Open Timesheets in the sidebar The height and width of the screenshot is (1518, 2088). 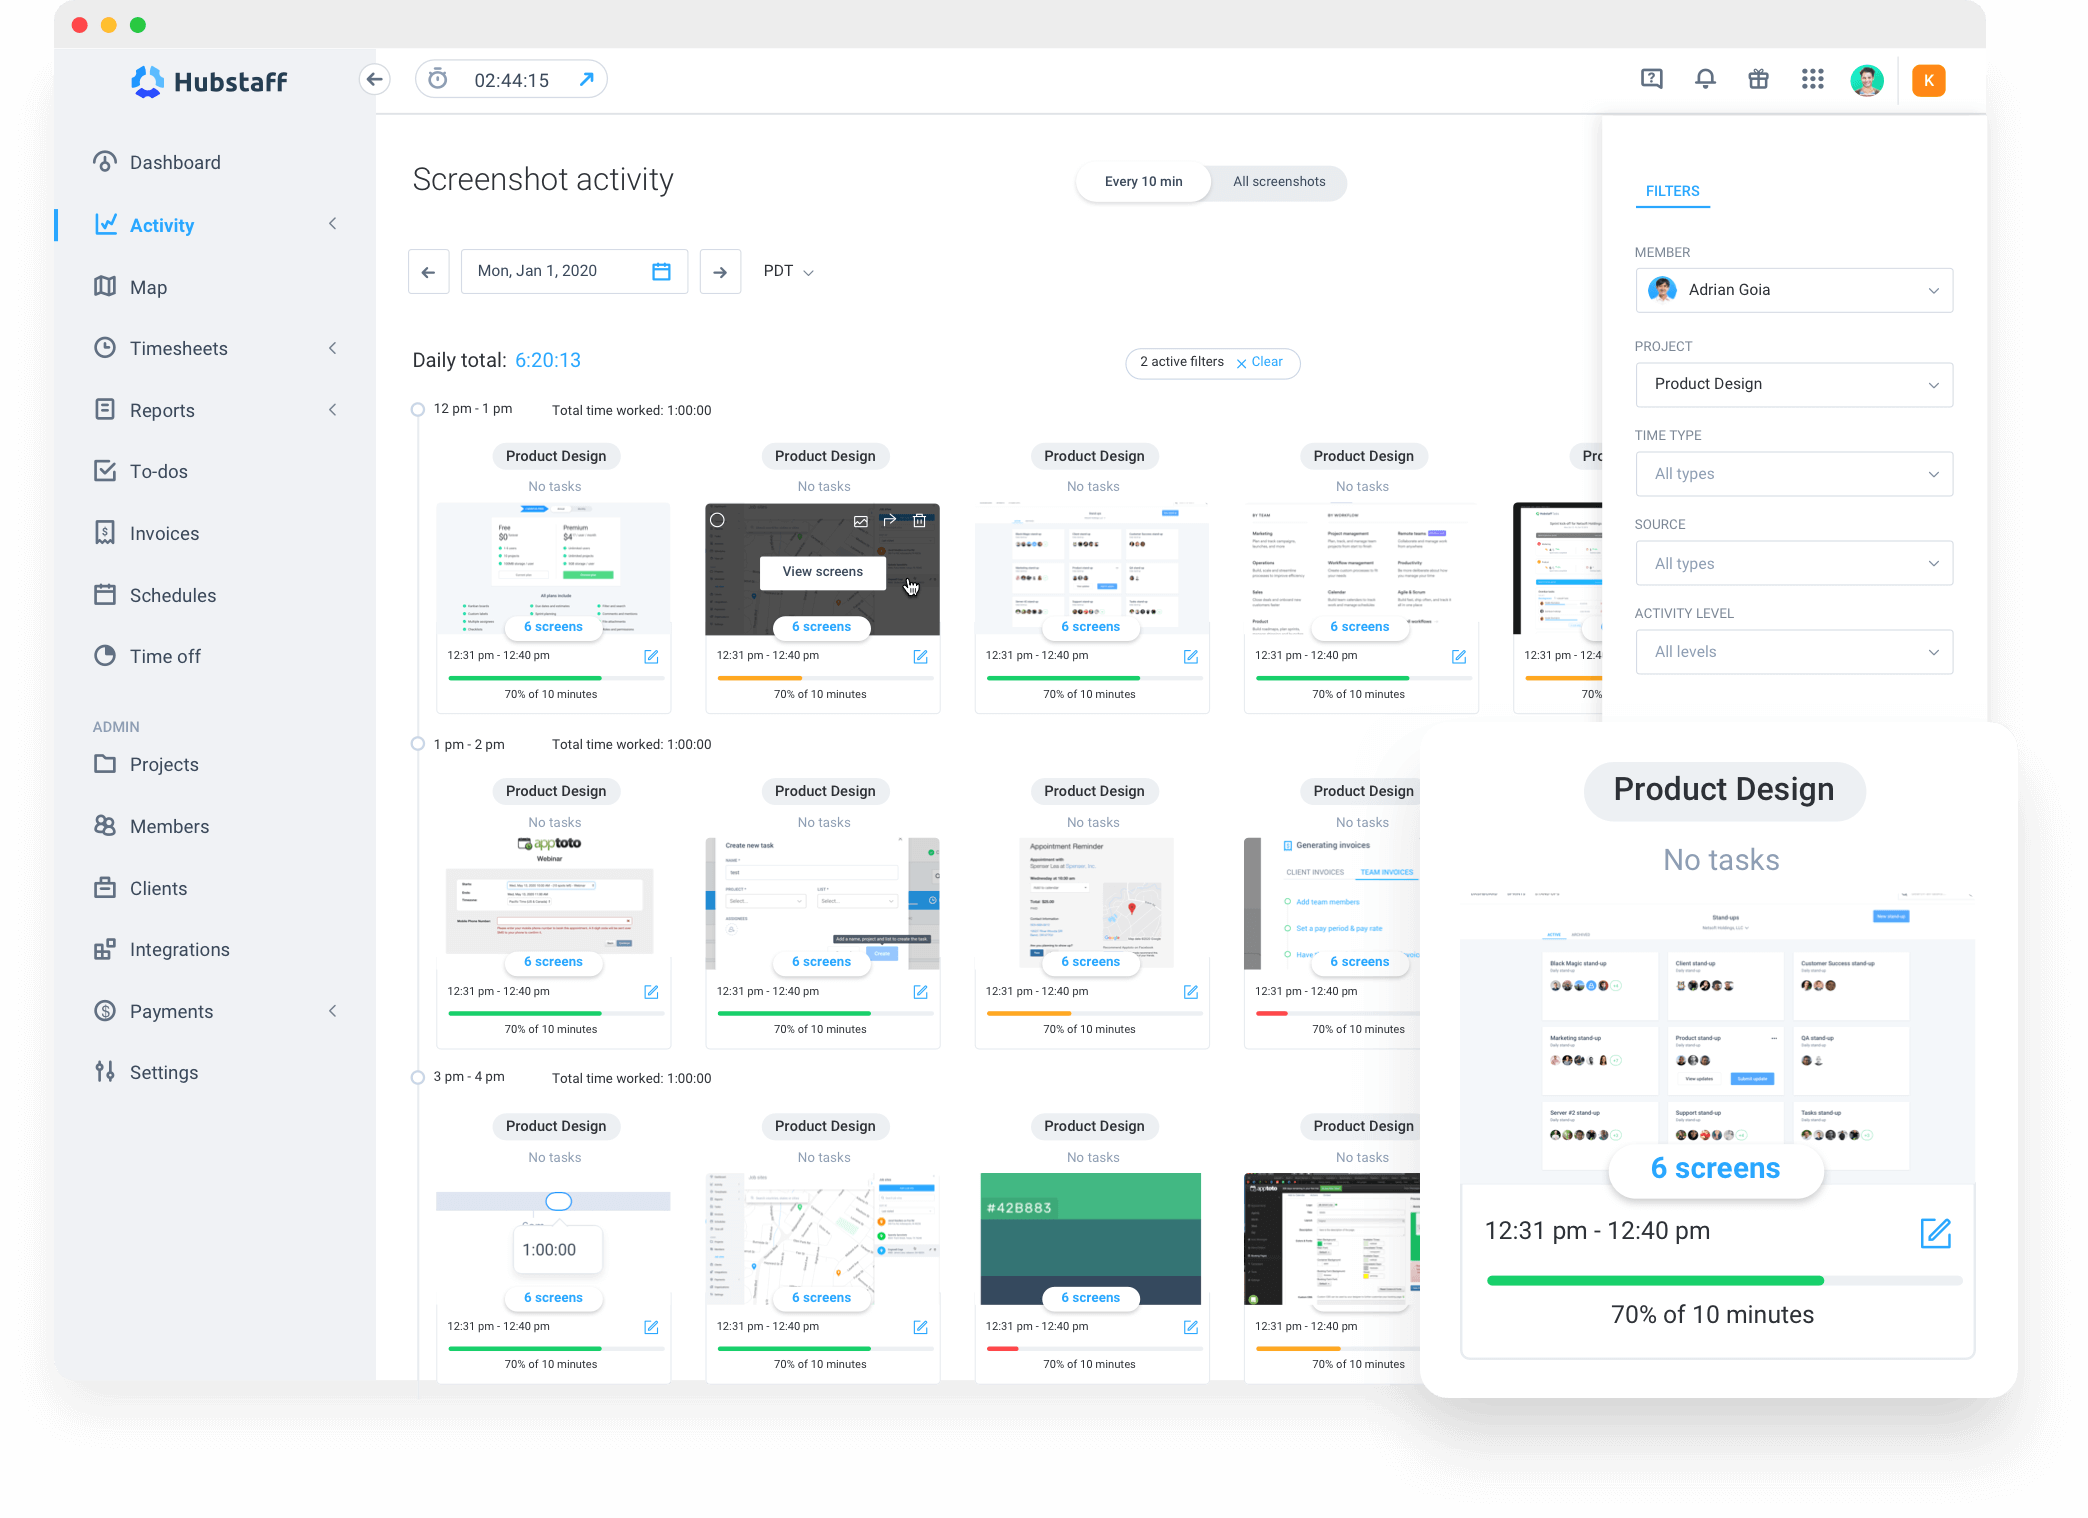tap(179, 348)
